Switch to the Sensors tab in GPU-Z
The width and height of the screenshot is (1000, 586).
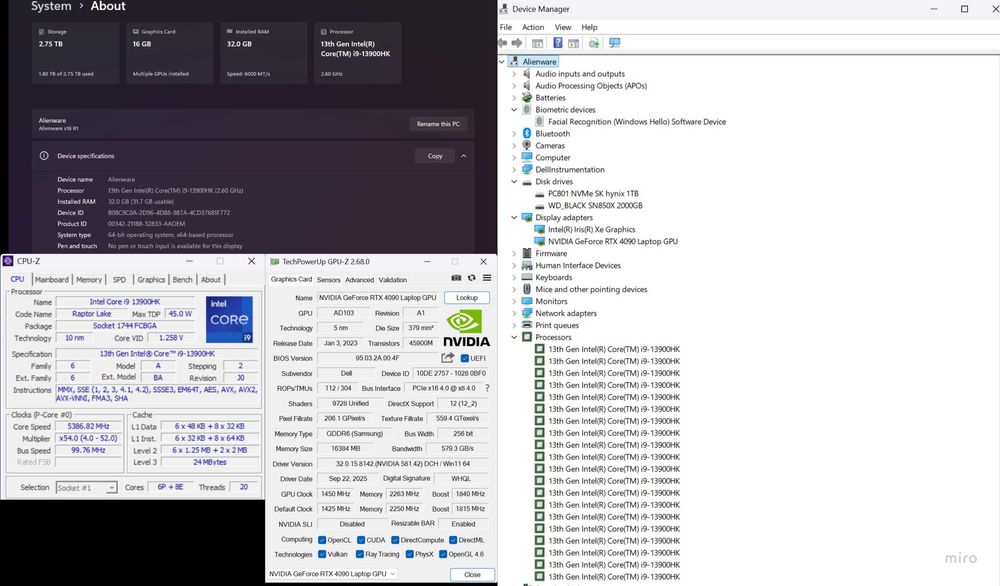328,279
